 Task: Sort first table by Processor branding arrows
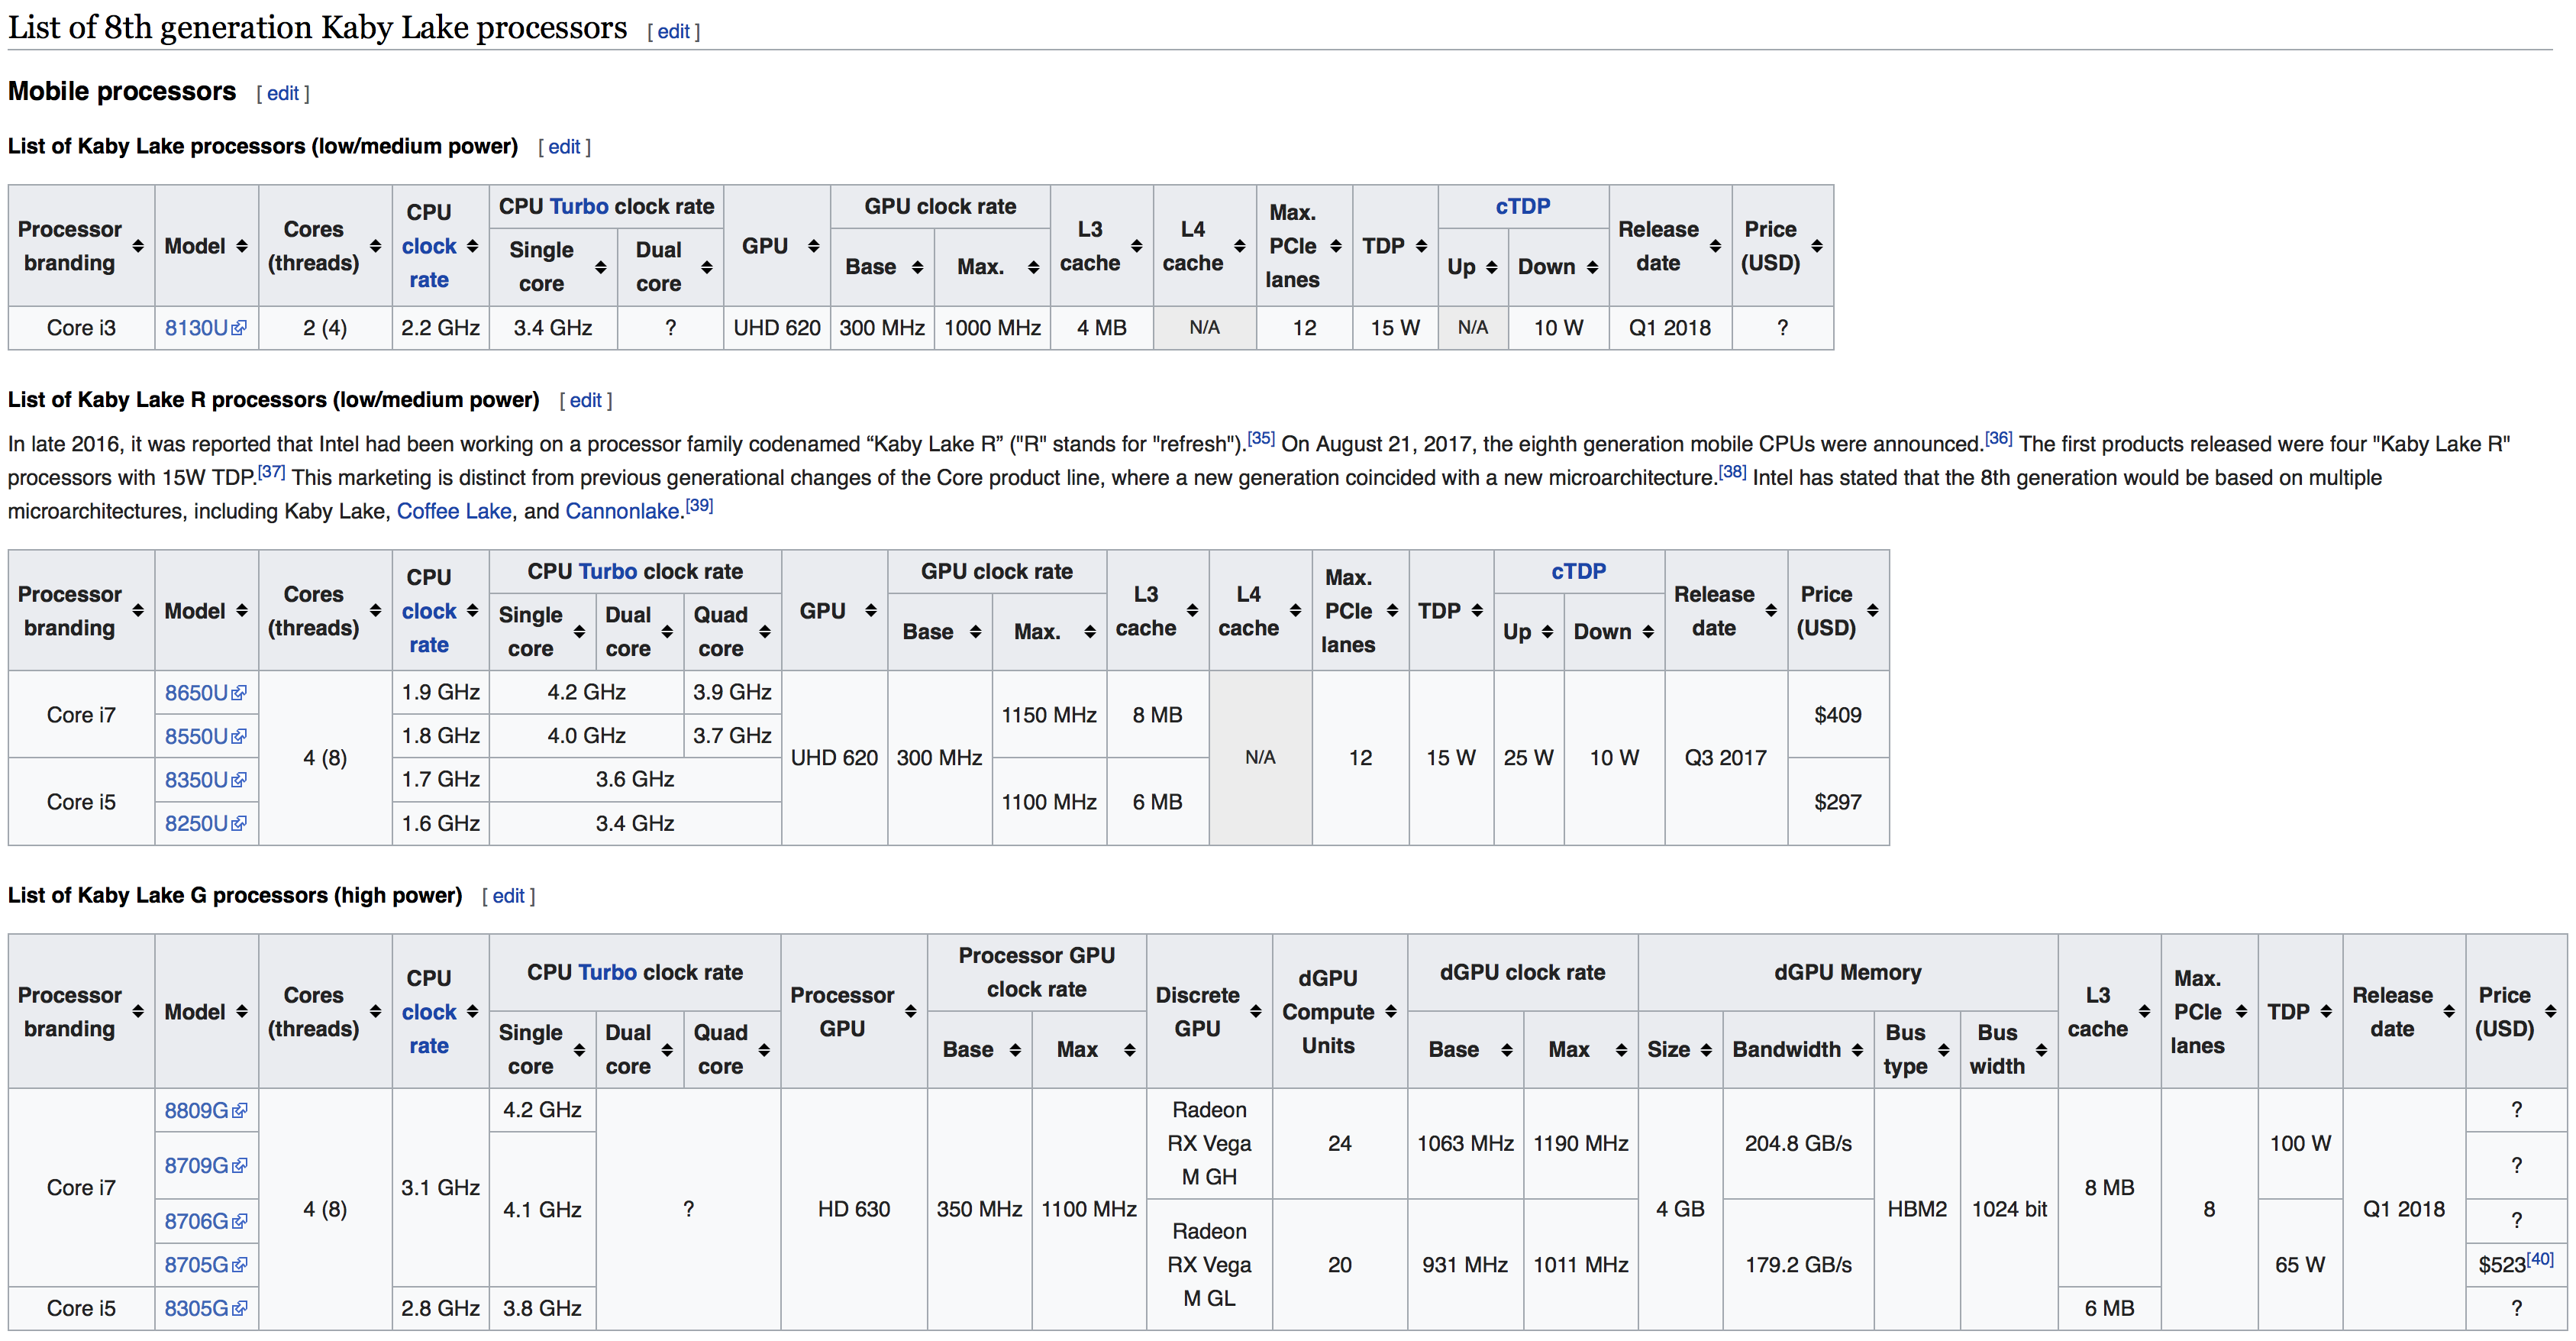(138, 246)
